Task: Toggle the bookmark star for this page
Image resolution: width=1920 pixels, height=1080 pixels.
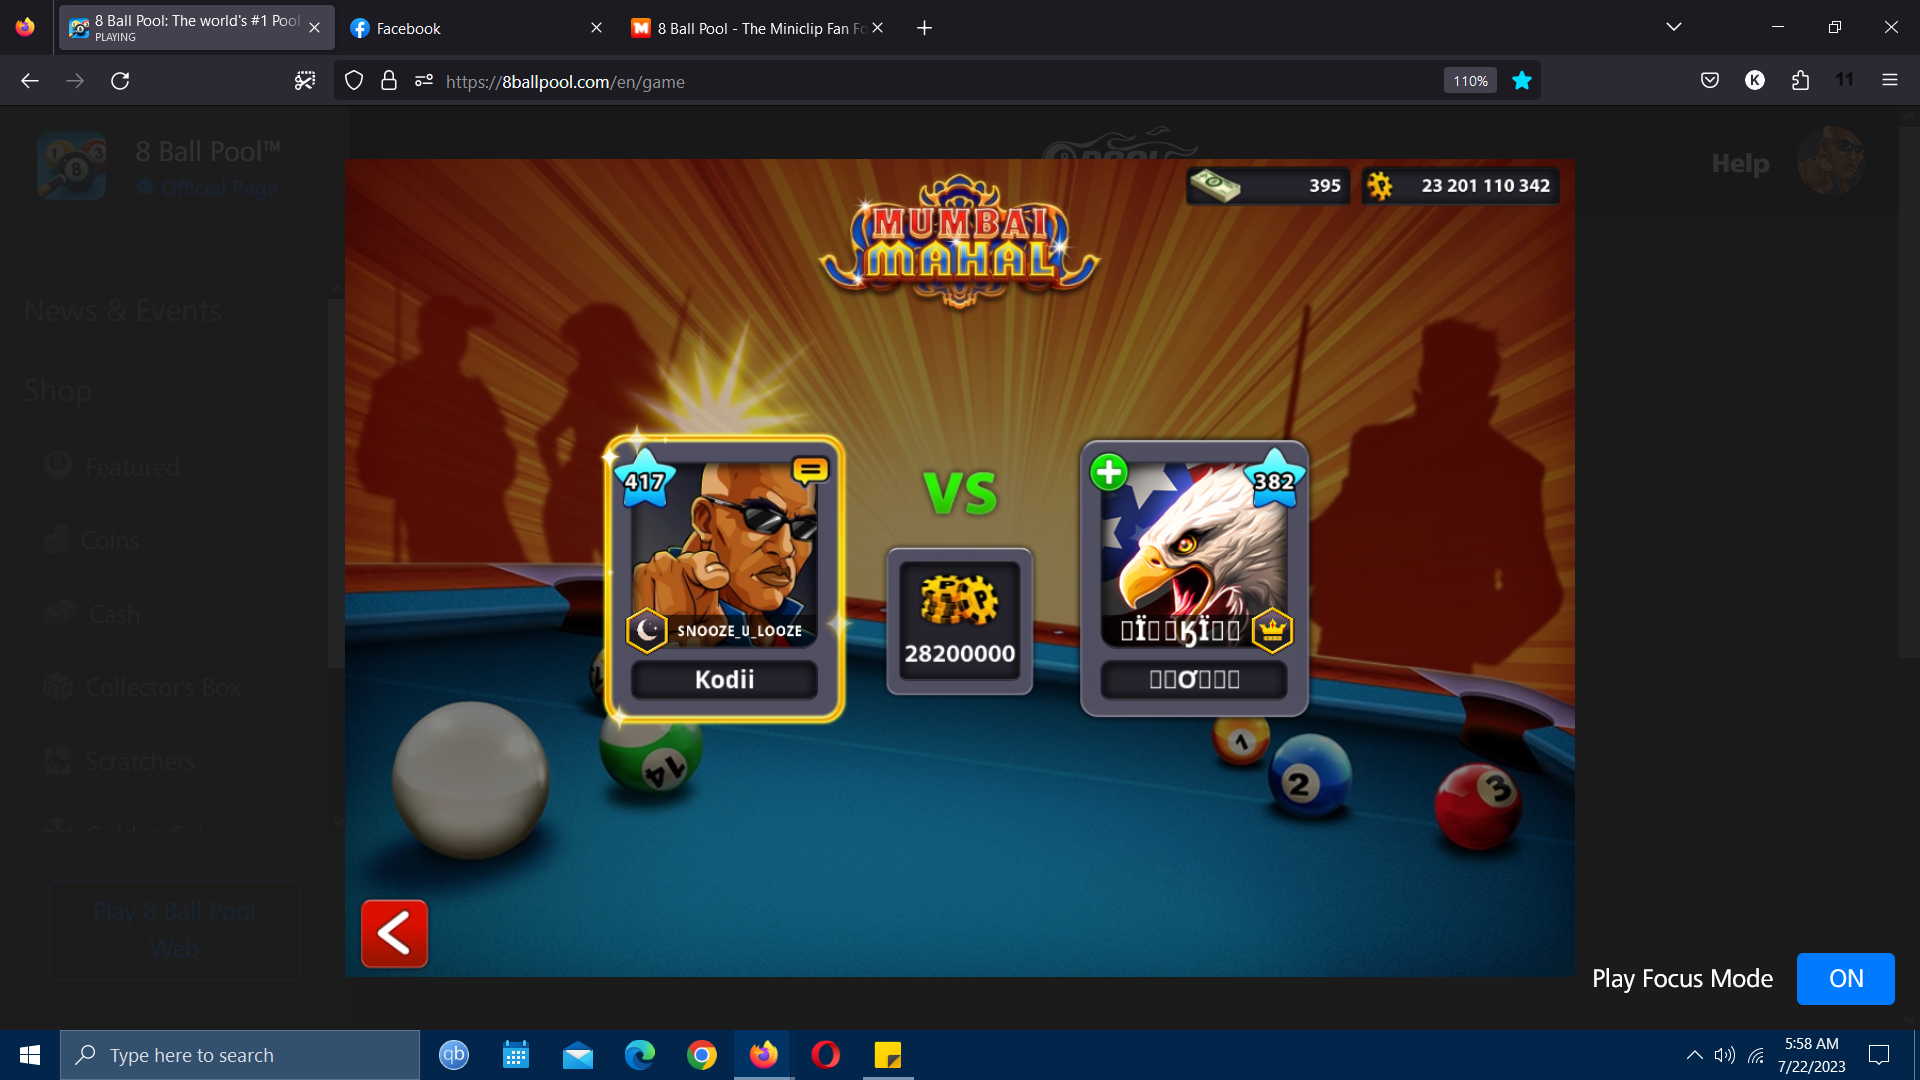Action: [1522, 81]
